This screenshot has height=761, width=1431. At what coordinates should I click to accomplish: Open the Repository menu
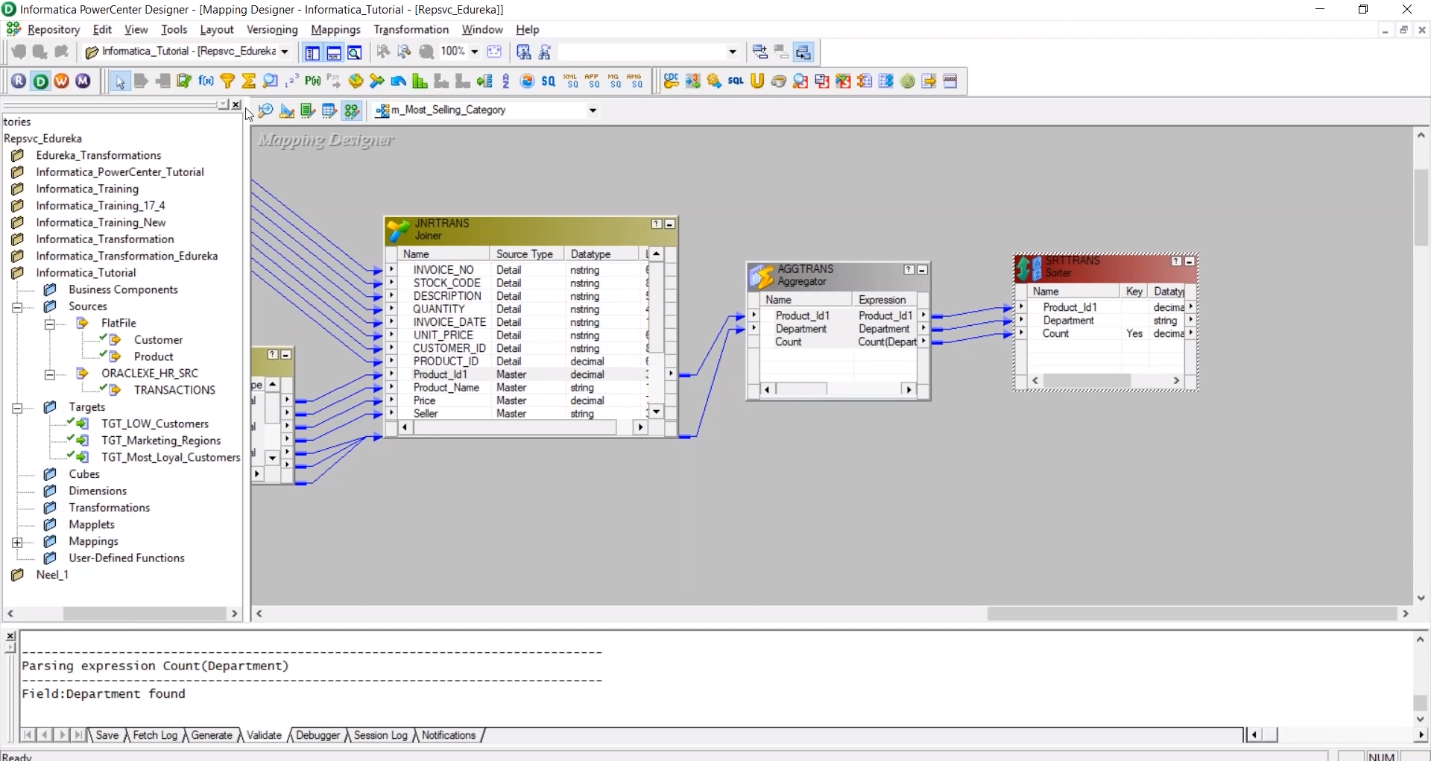(x=53, y=30)
